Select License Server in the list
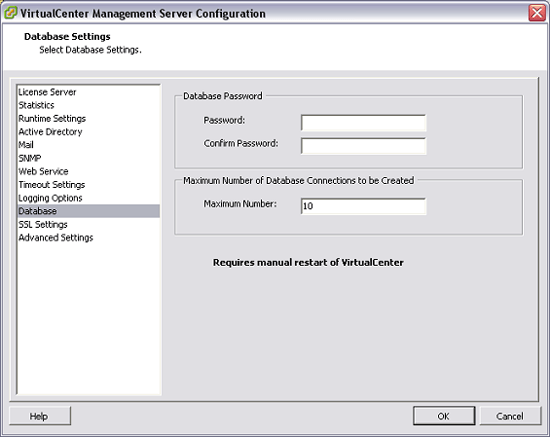The height and width of the screenshot is (437, 550). pyautogui.click(x=47, y=92)
